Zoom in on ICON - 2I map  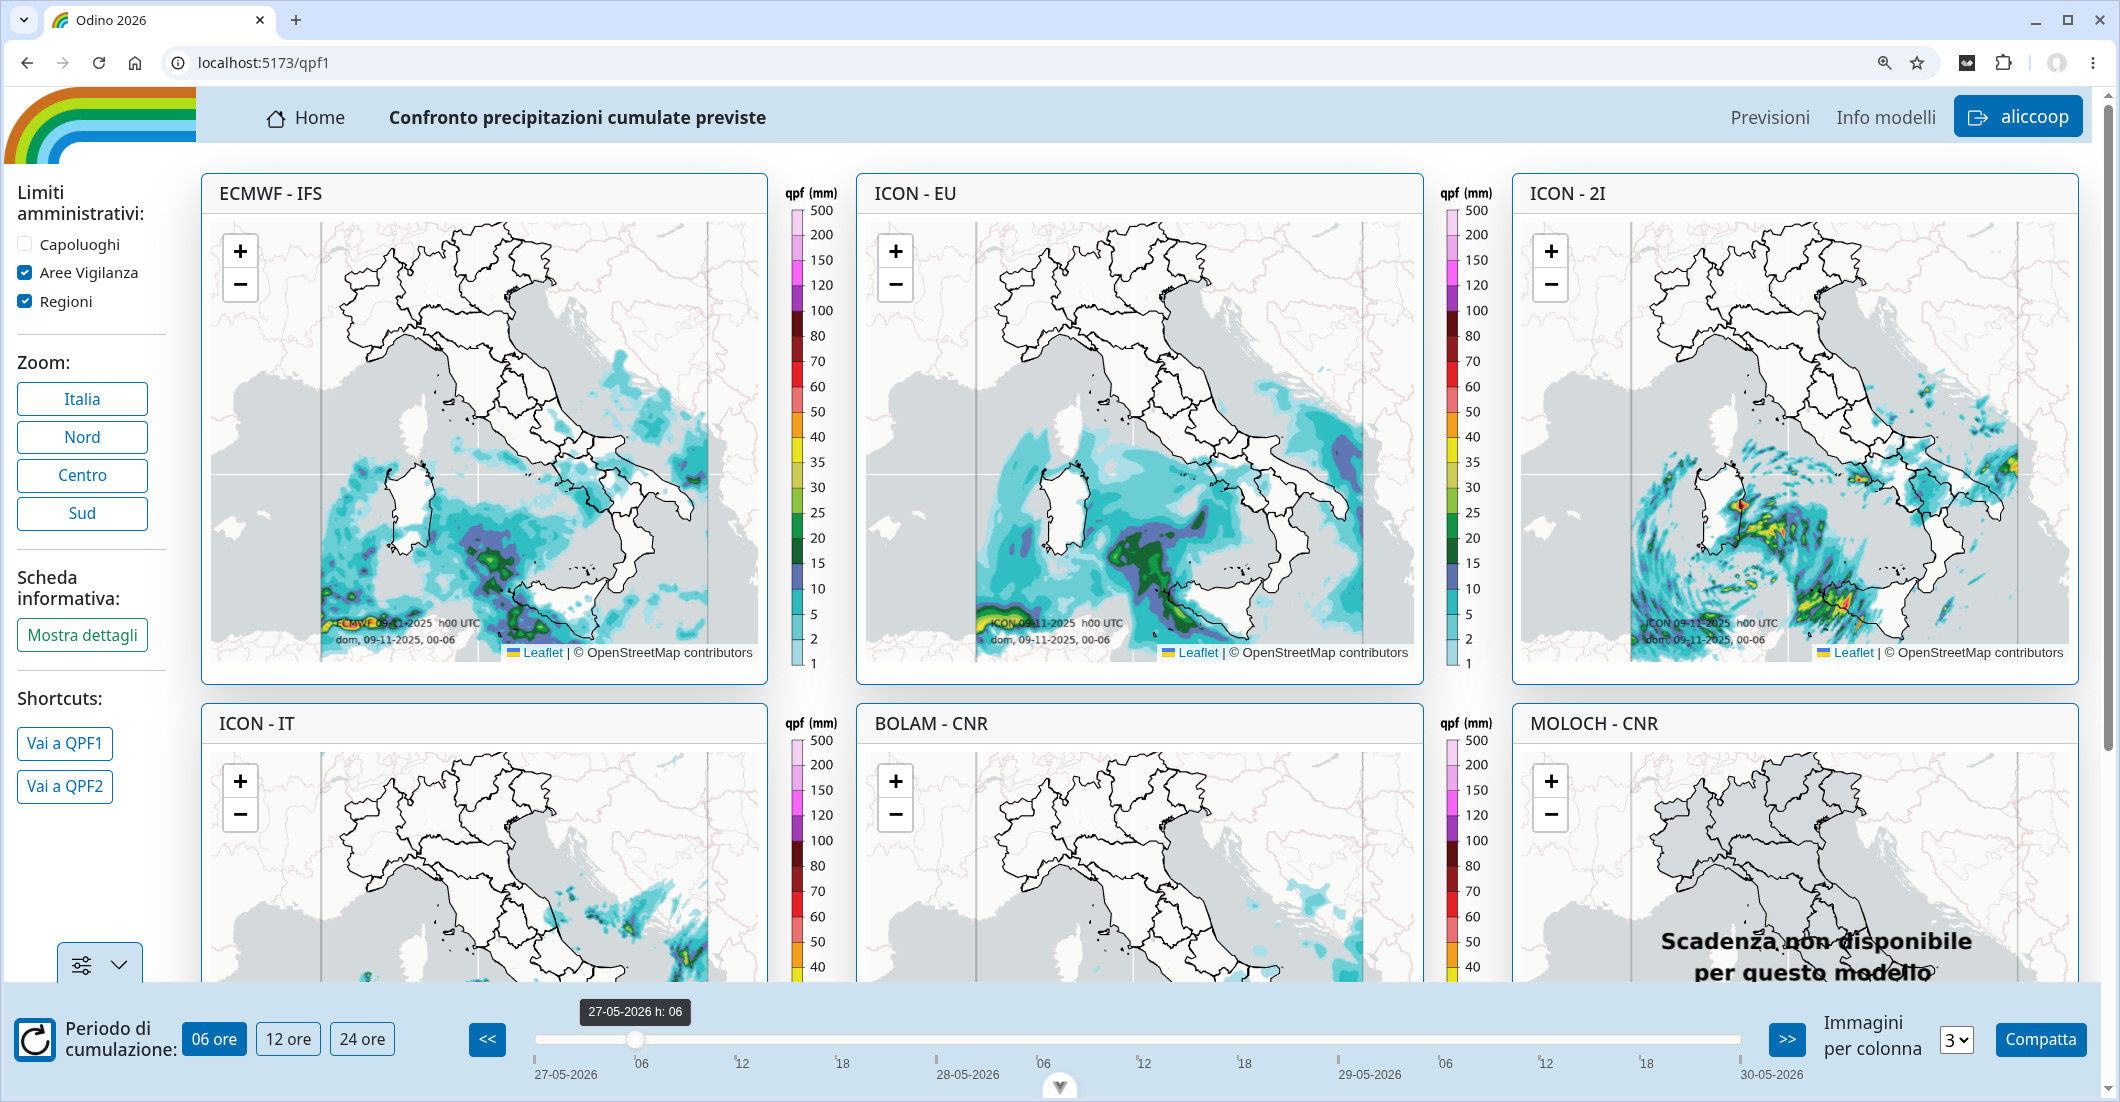point(1551,251)
